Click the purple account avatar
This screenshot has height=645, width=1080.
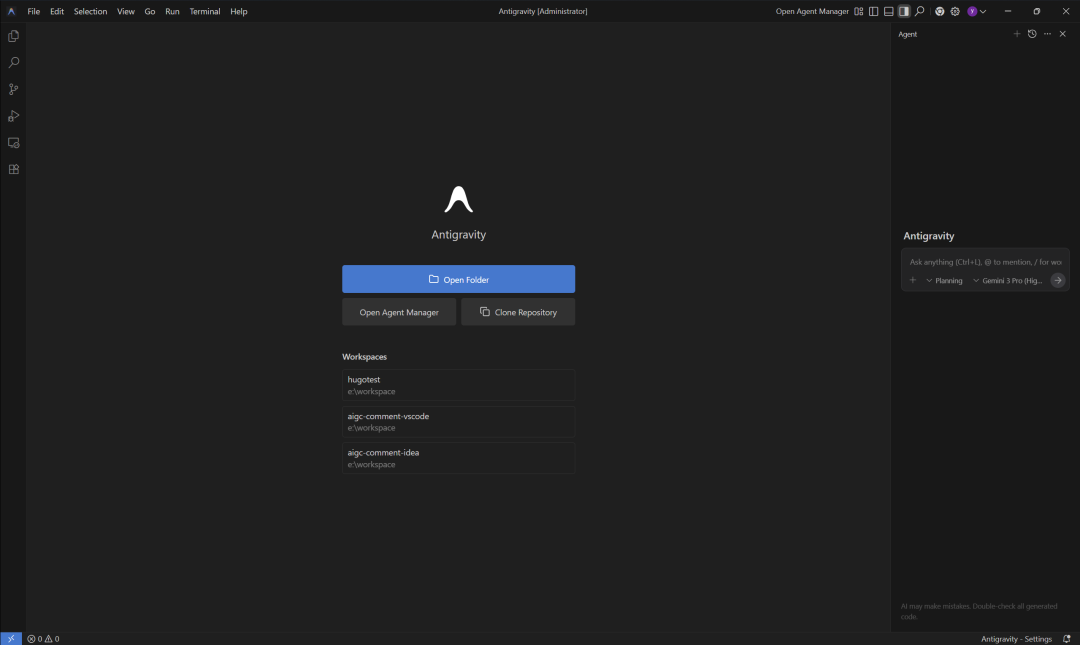coord(972,11)
